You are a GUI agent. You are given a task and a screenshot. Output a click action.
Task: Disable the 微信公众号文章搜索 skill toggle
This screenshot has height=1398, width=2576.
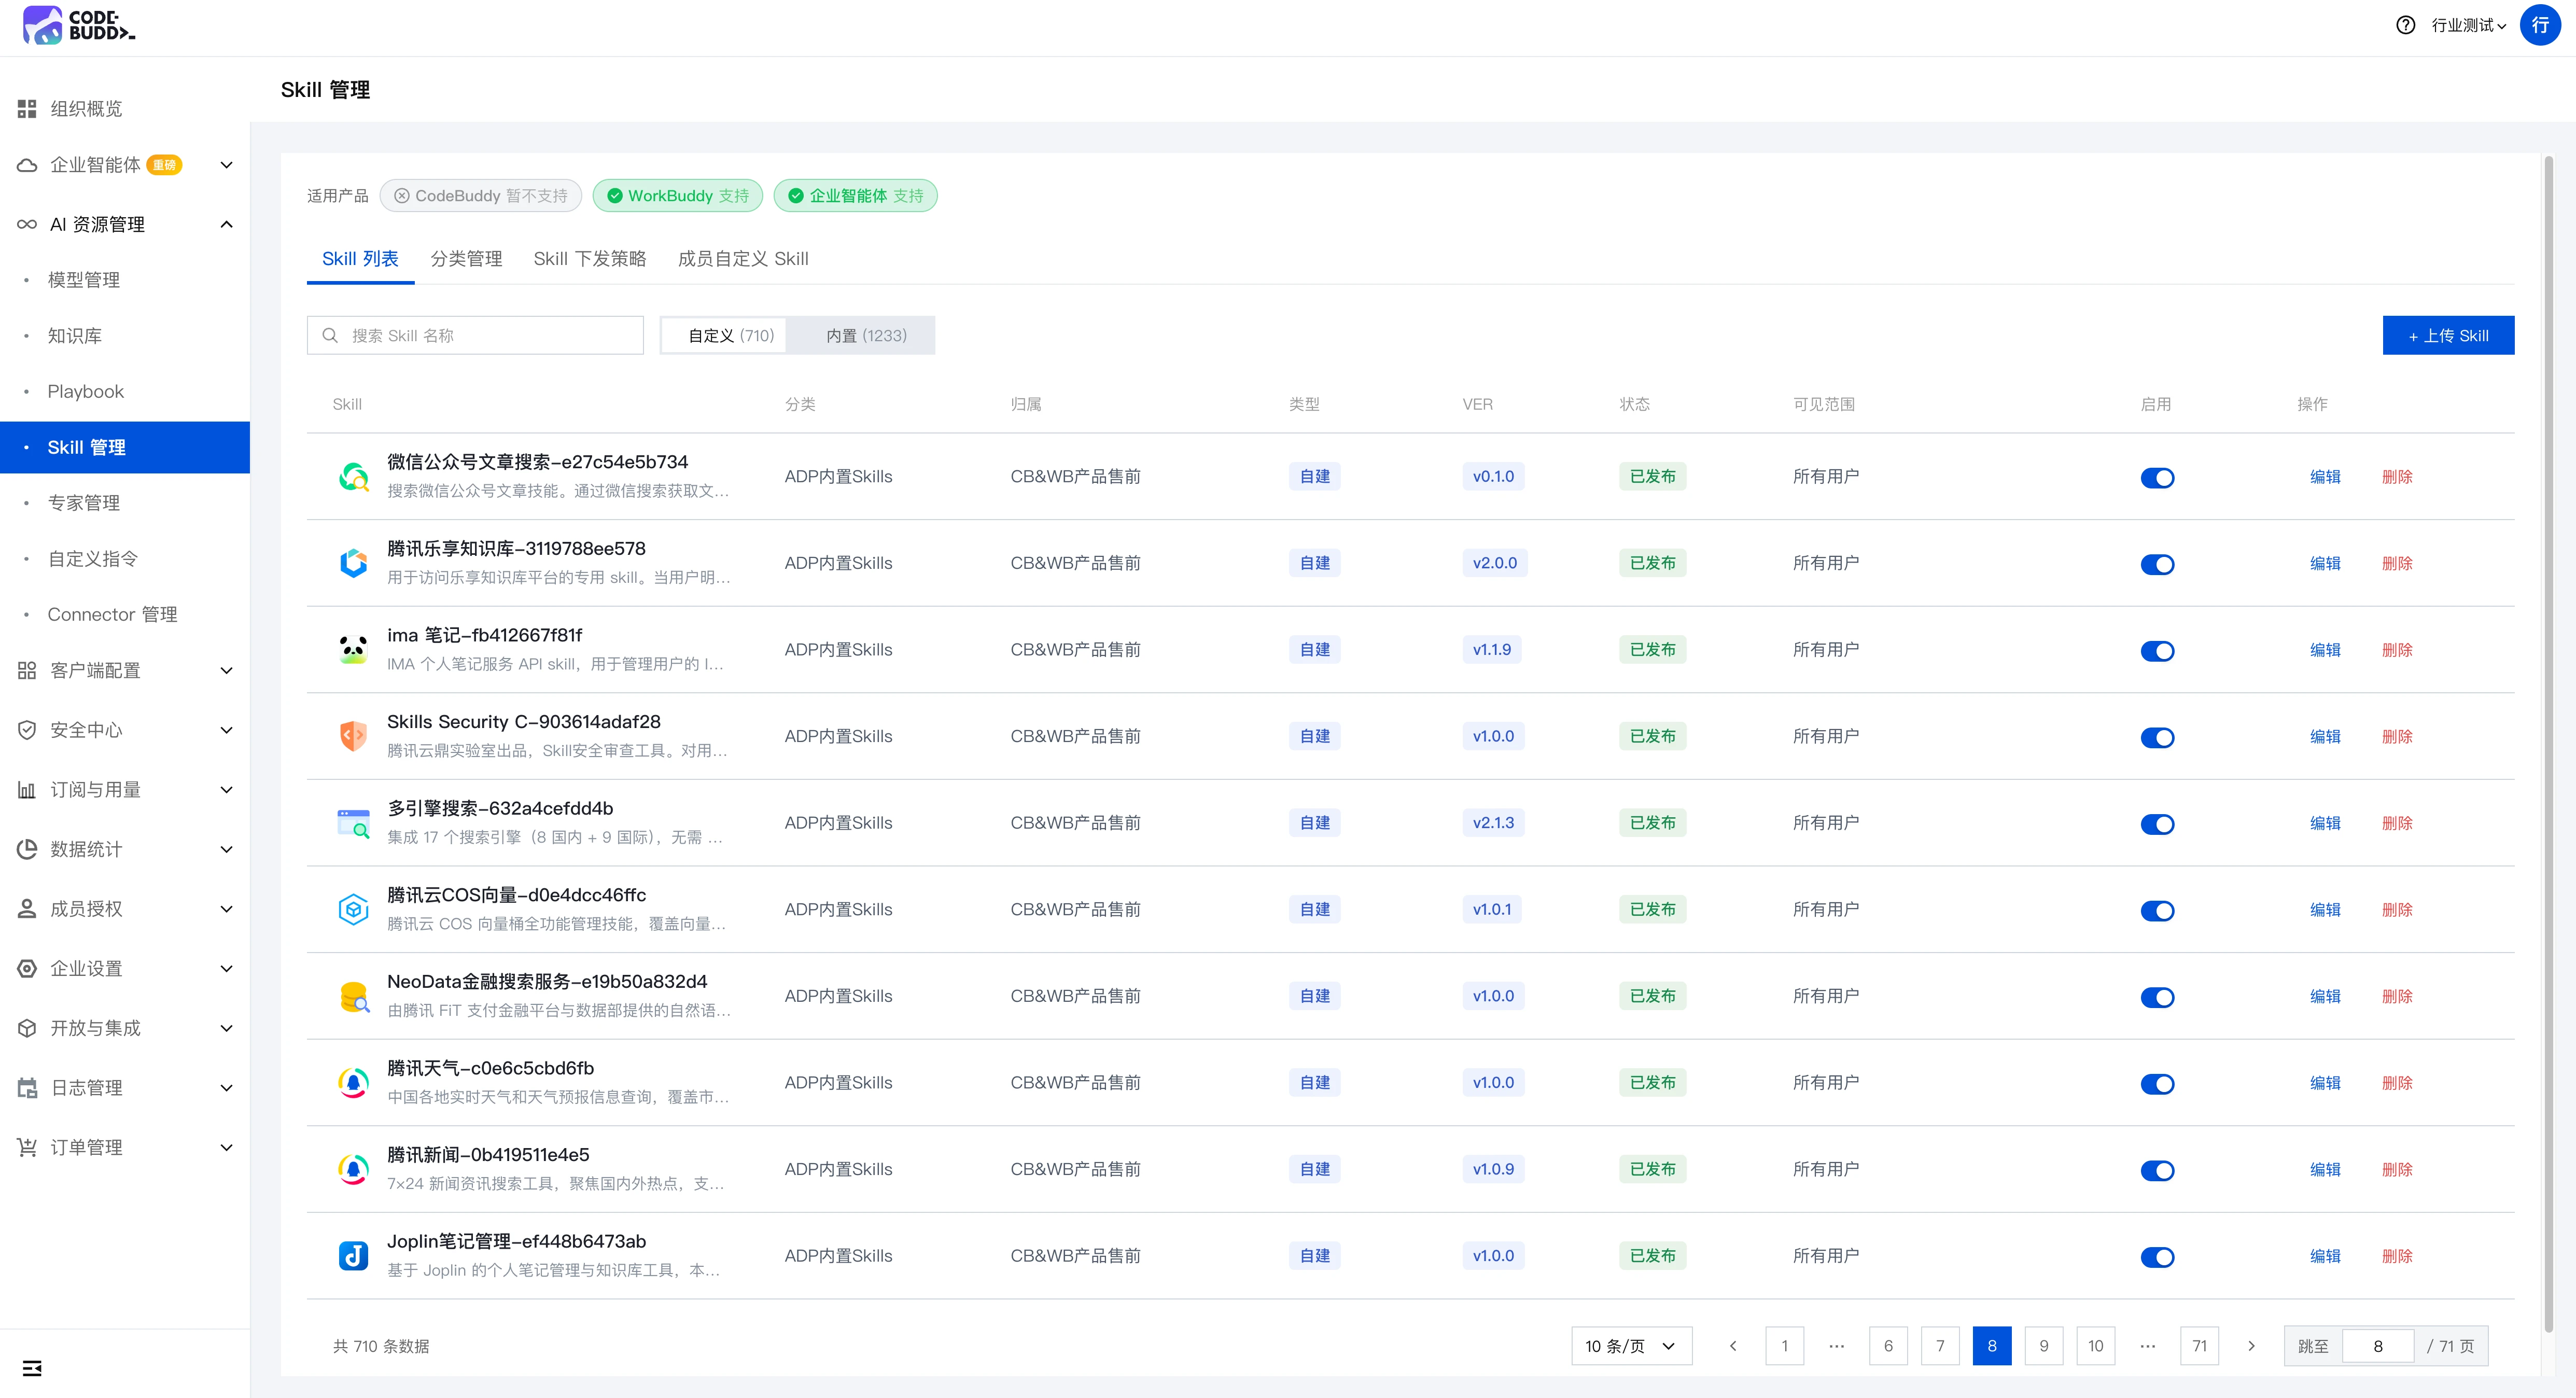pyautogui.click(x=2157, y=478)
